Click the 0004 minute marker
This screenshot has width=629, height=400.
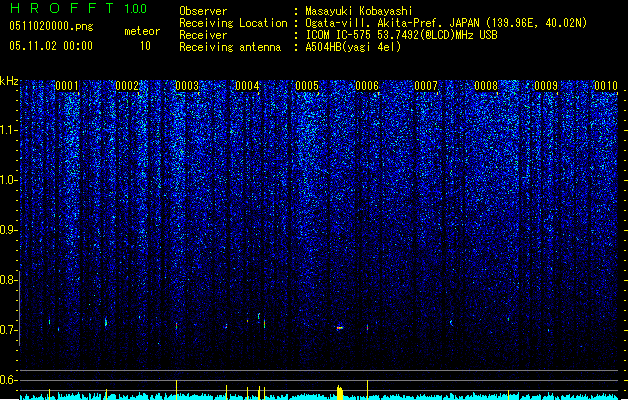tap(247, 86)
